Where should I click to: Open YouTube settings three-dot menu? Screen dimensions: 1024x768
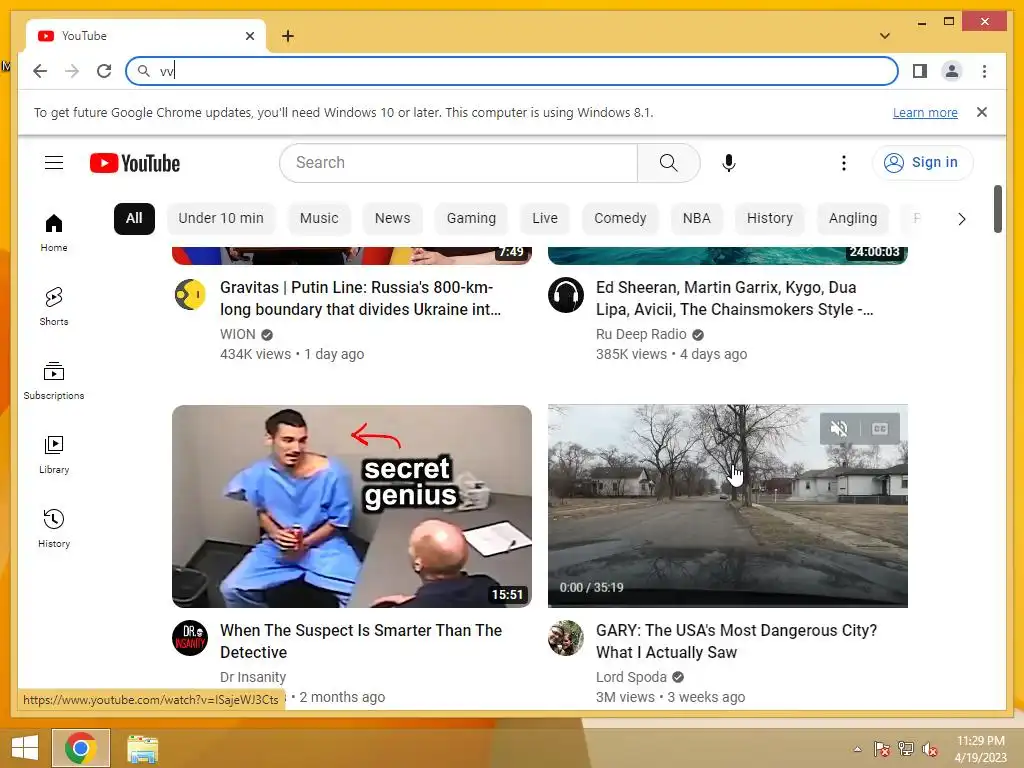point(844,163)
